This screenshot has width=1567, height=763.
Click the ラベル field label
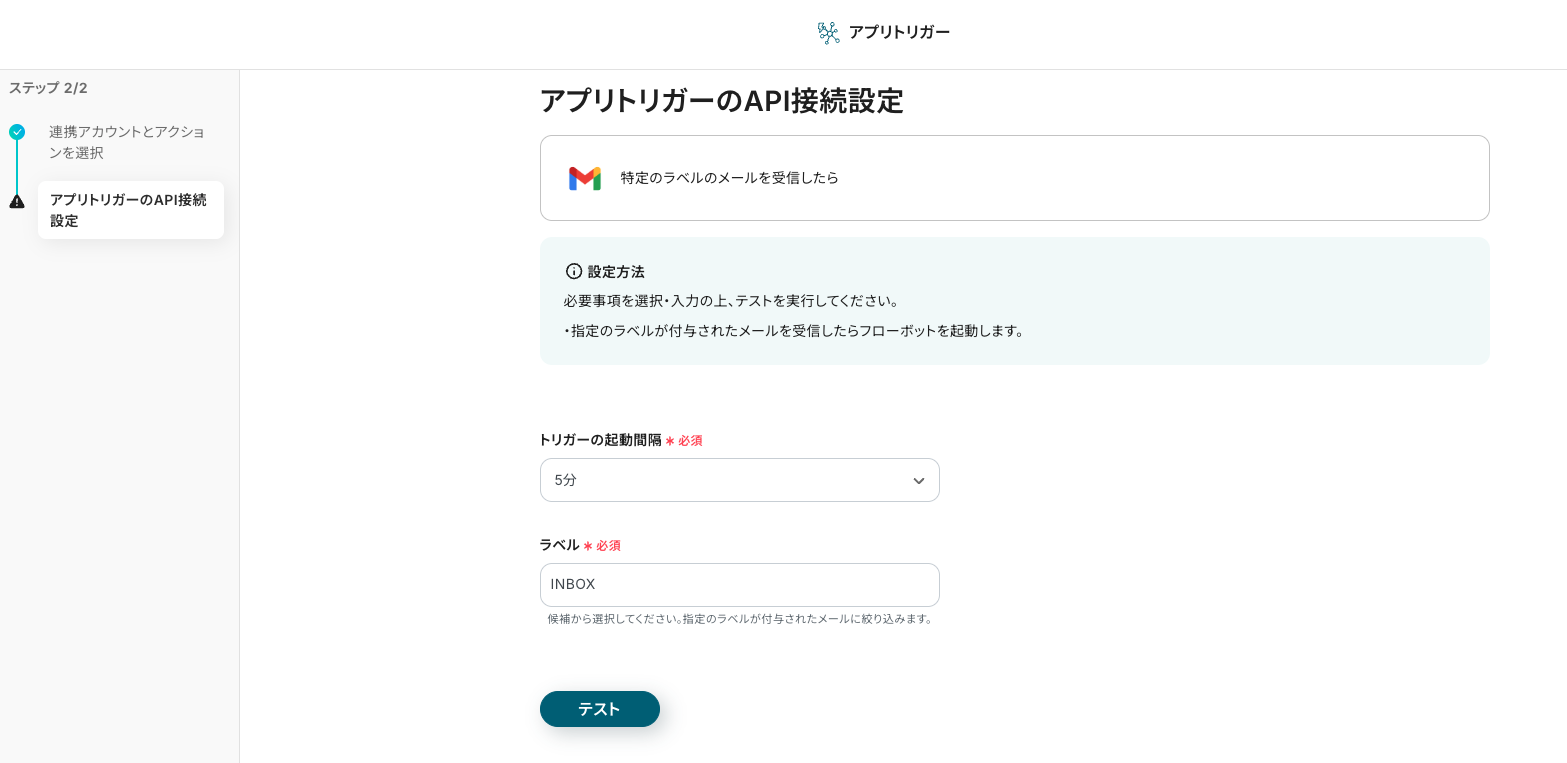click(x=559, y=545)
